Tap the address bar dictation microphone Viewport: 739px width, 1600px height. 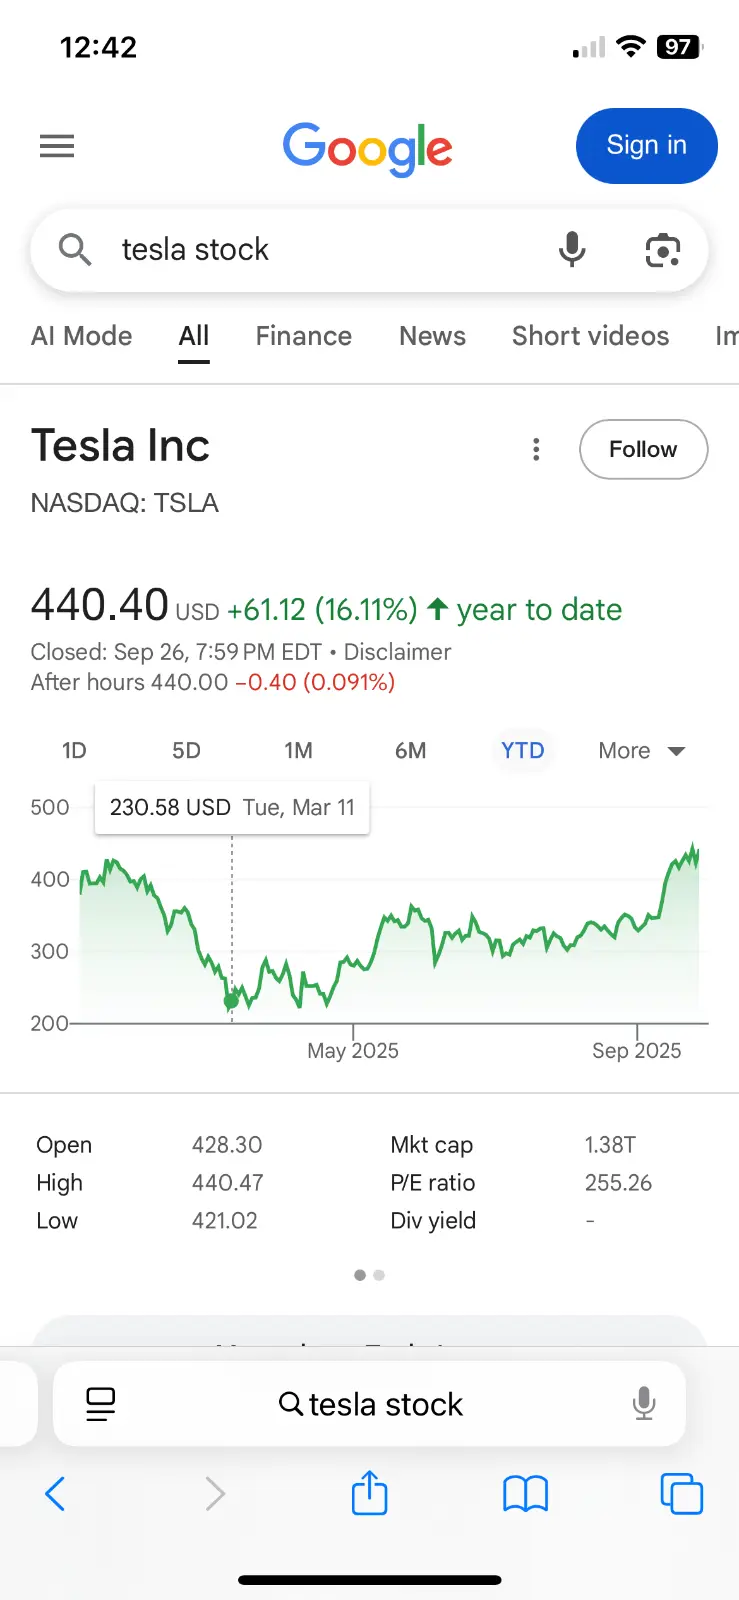pyautogui.click(x=644, y=1404)
